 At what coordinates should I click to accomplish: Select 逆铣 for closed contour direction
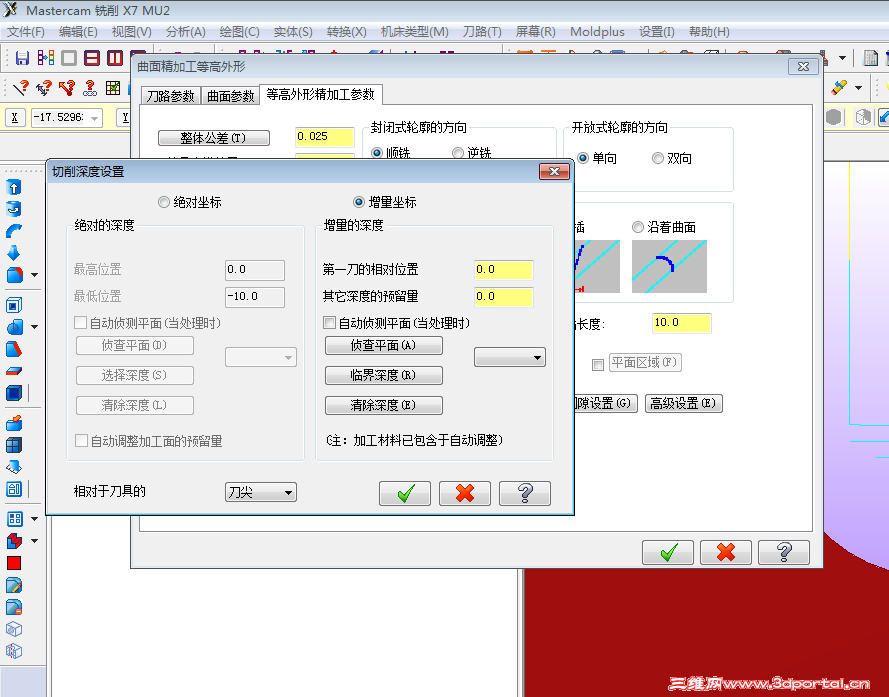[x=458, y=153]
